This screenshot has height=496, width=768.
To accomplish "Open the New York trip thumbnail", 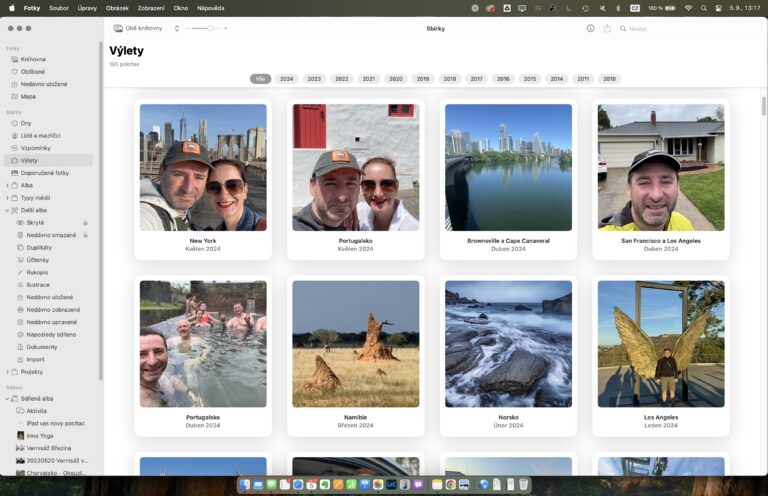I will point(203,167).
